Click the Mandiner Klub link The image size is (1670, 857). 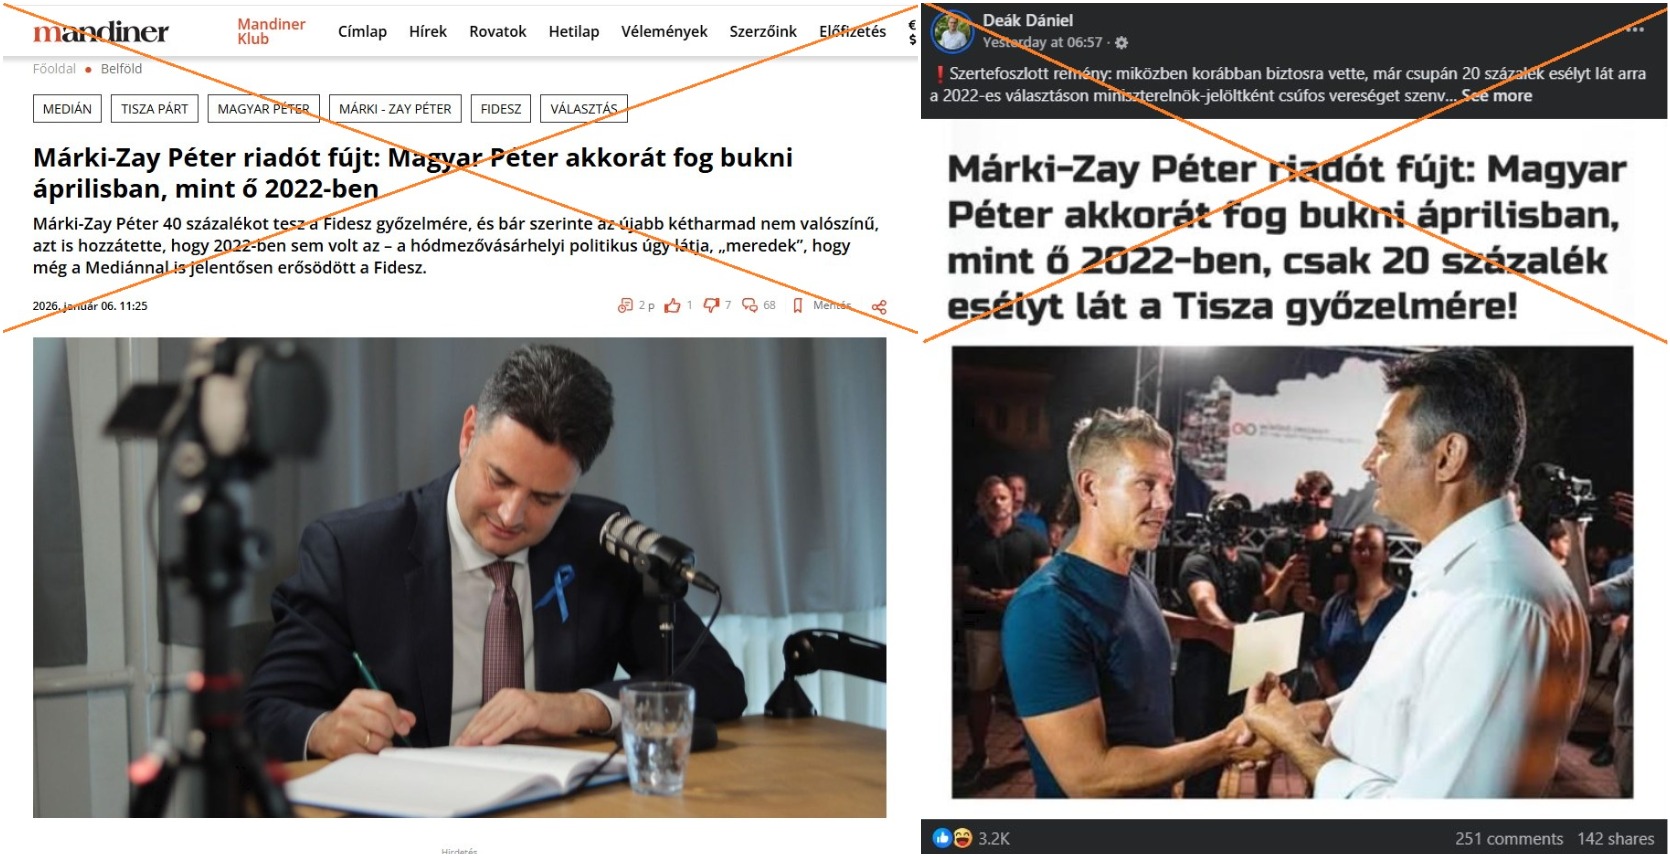pyautogui.click(x=271, y=31)
